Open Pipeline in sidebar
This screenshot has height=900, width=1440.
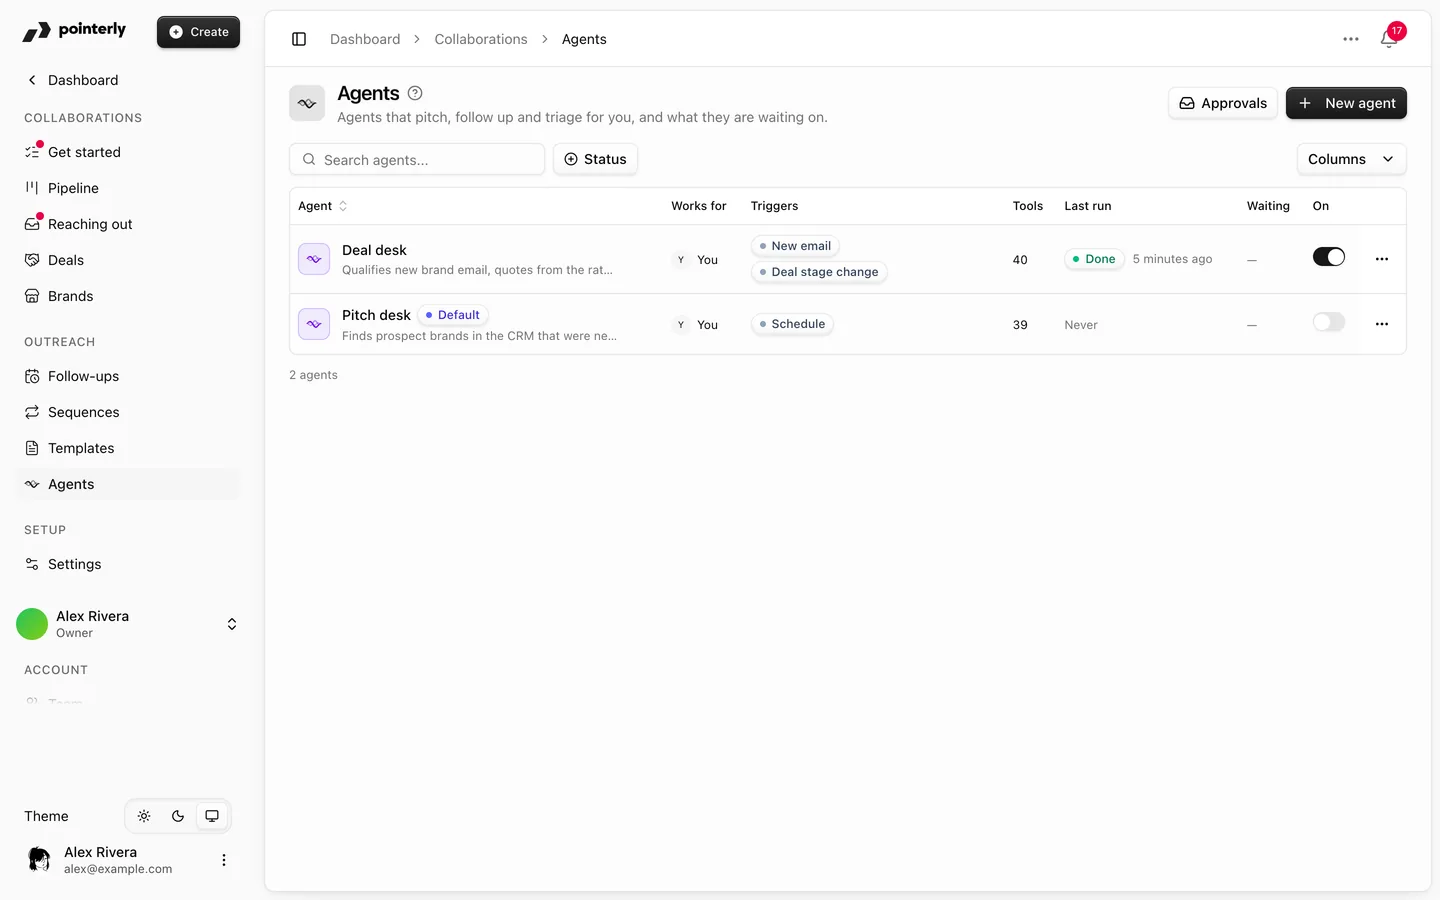pyautogui.click(x=128, y=188)
